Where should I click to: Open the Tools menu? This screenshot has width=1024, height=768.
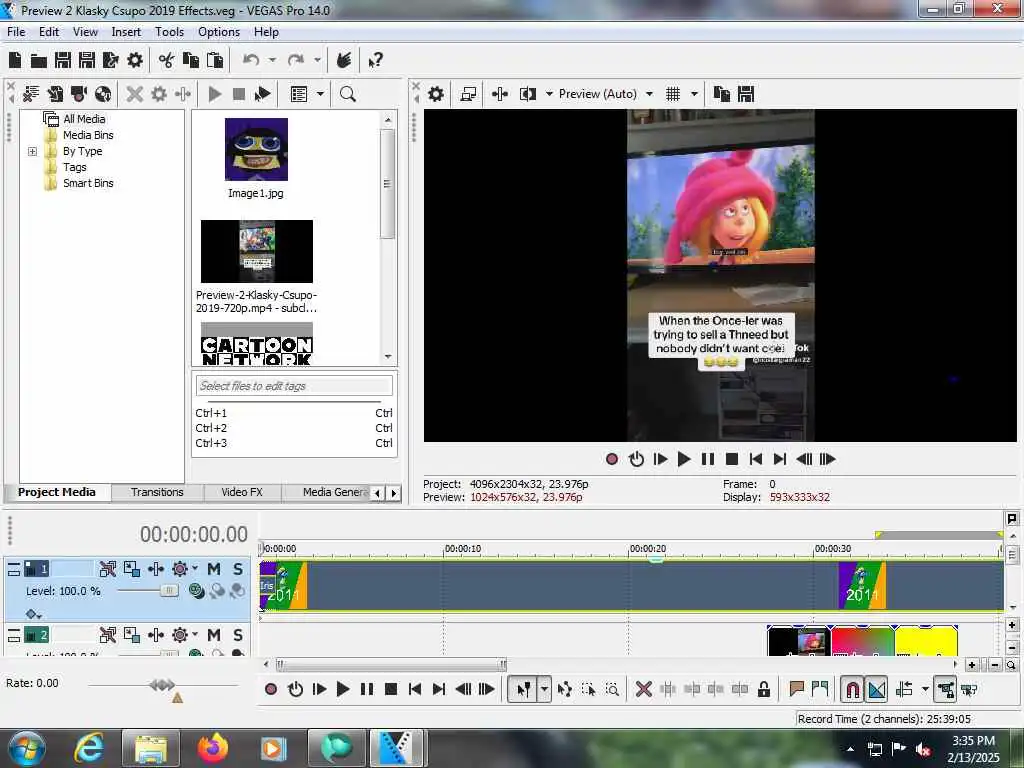[x=169, y=32]
